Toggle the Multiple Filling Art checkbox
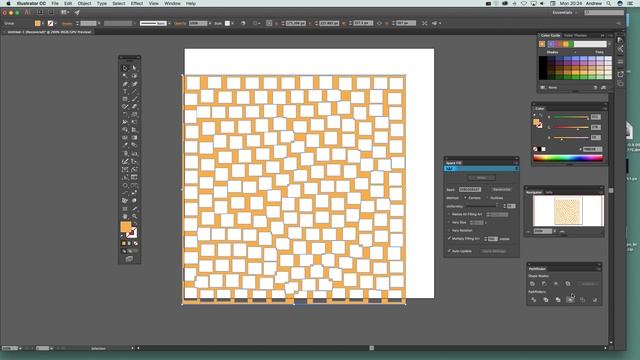This screenshot has width=640, height=360. [x=449, y=238]
